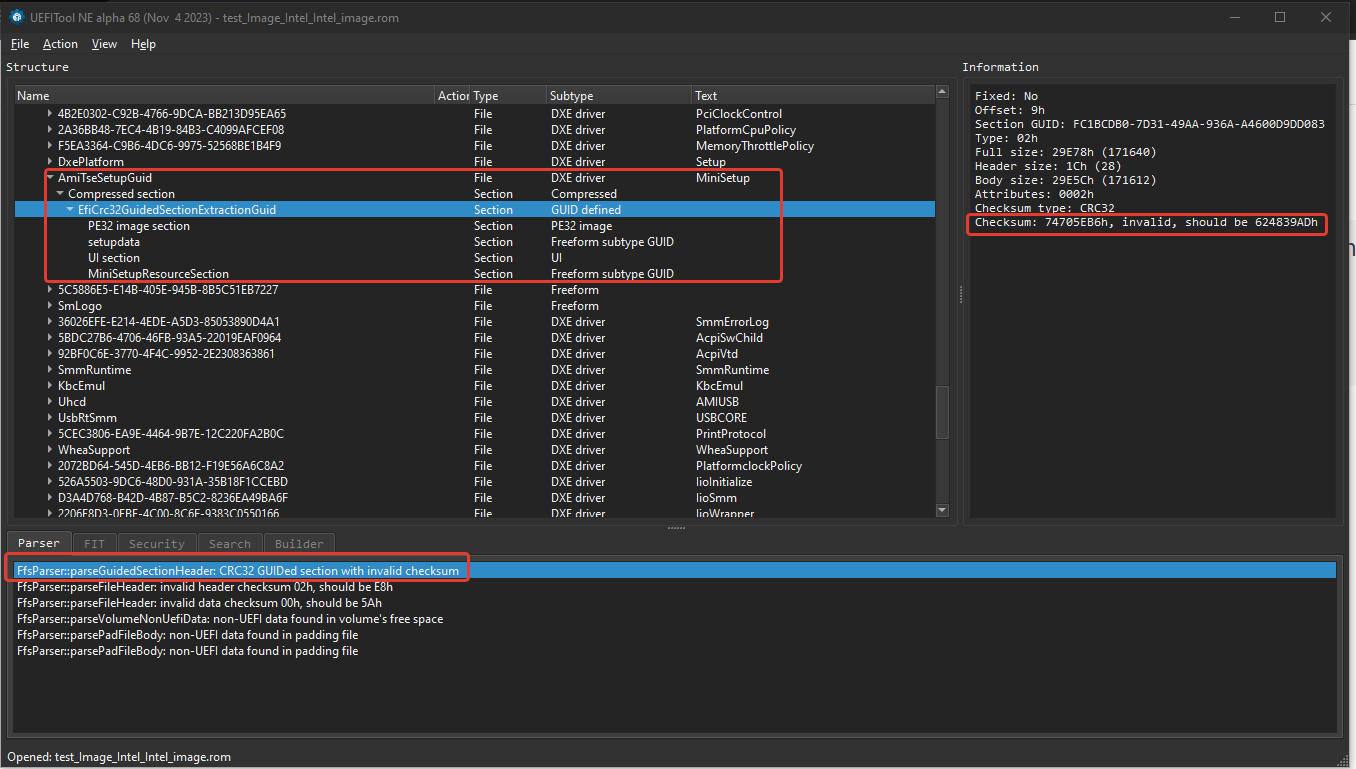Select the parseVolumeNonUefiData message
1356x769 pixels.
(x=676, y=619)
